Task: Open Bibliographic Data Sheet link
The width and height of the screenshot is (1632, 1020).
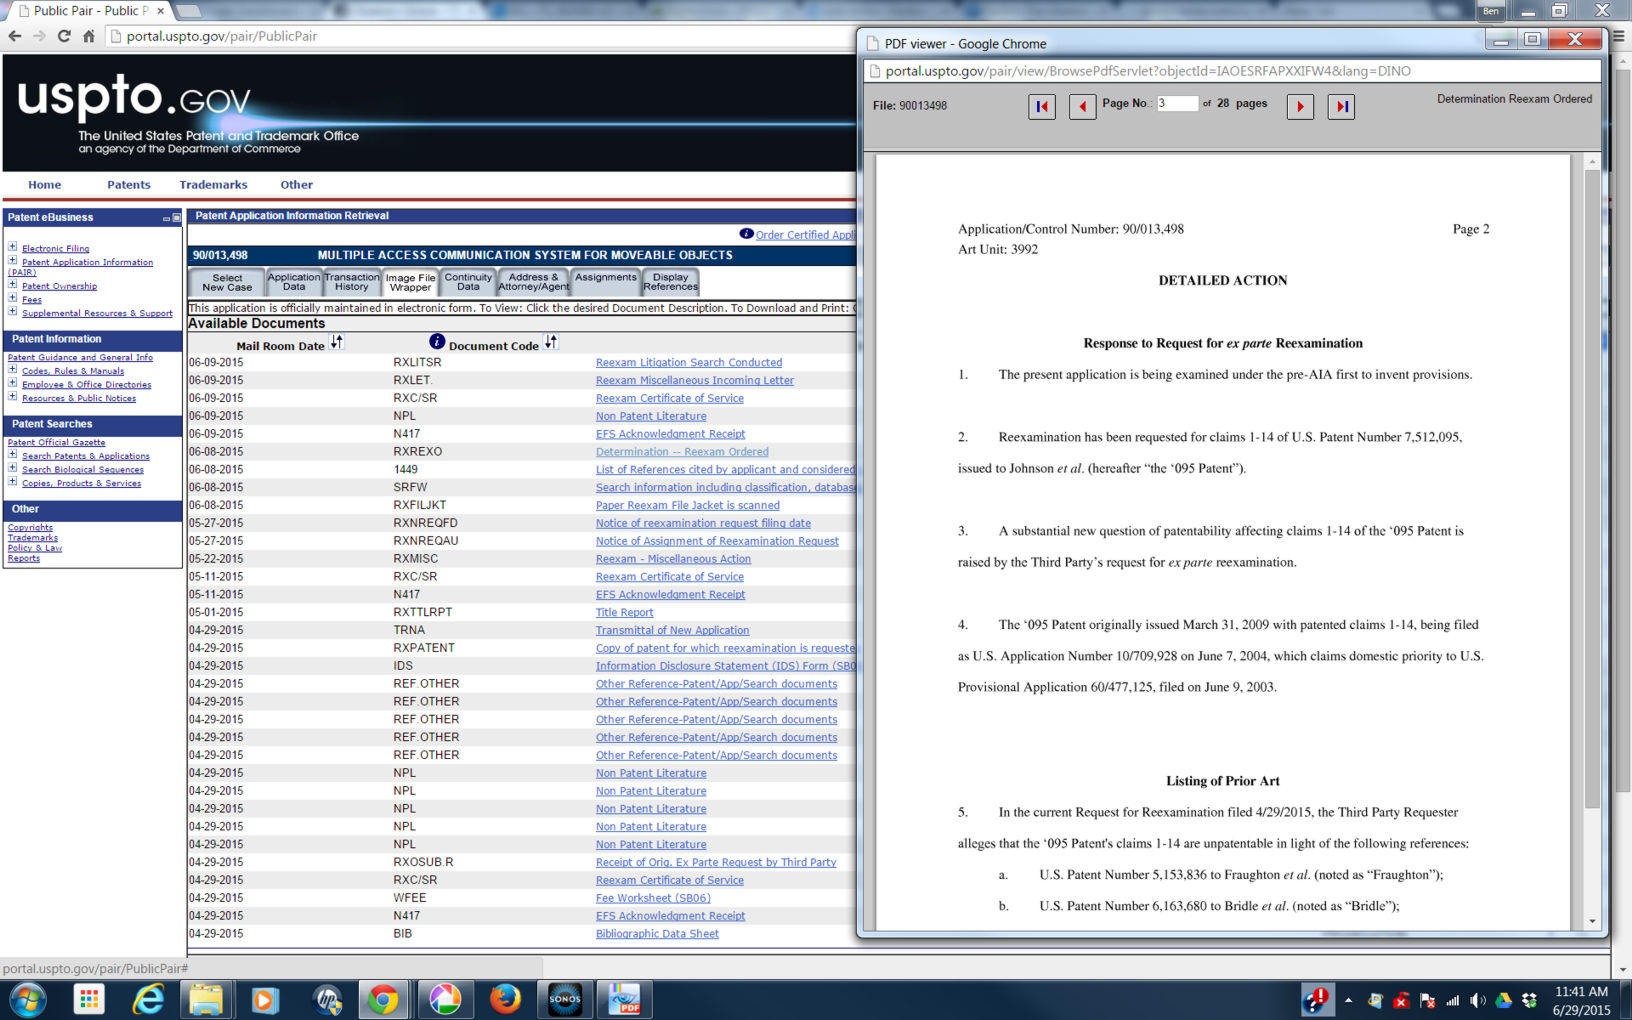Action: pyautogui.click(x=657, y=934)
